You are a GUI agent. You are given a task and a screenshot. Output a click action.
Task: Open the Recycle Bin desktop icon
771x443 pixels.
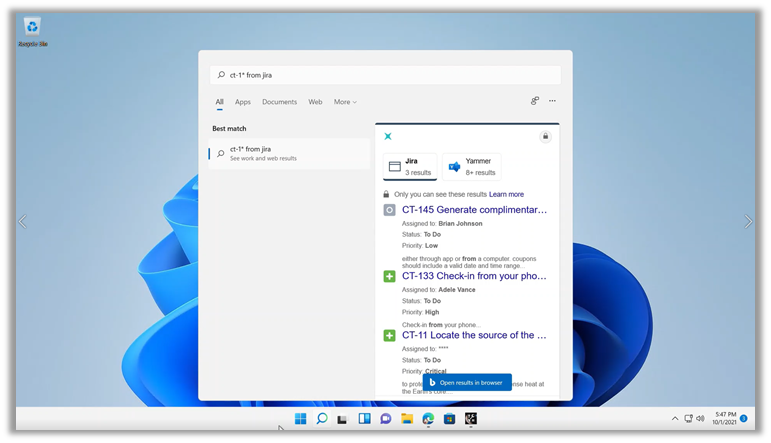click(x=32, y=31)
